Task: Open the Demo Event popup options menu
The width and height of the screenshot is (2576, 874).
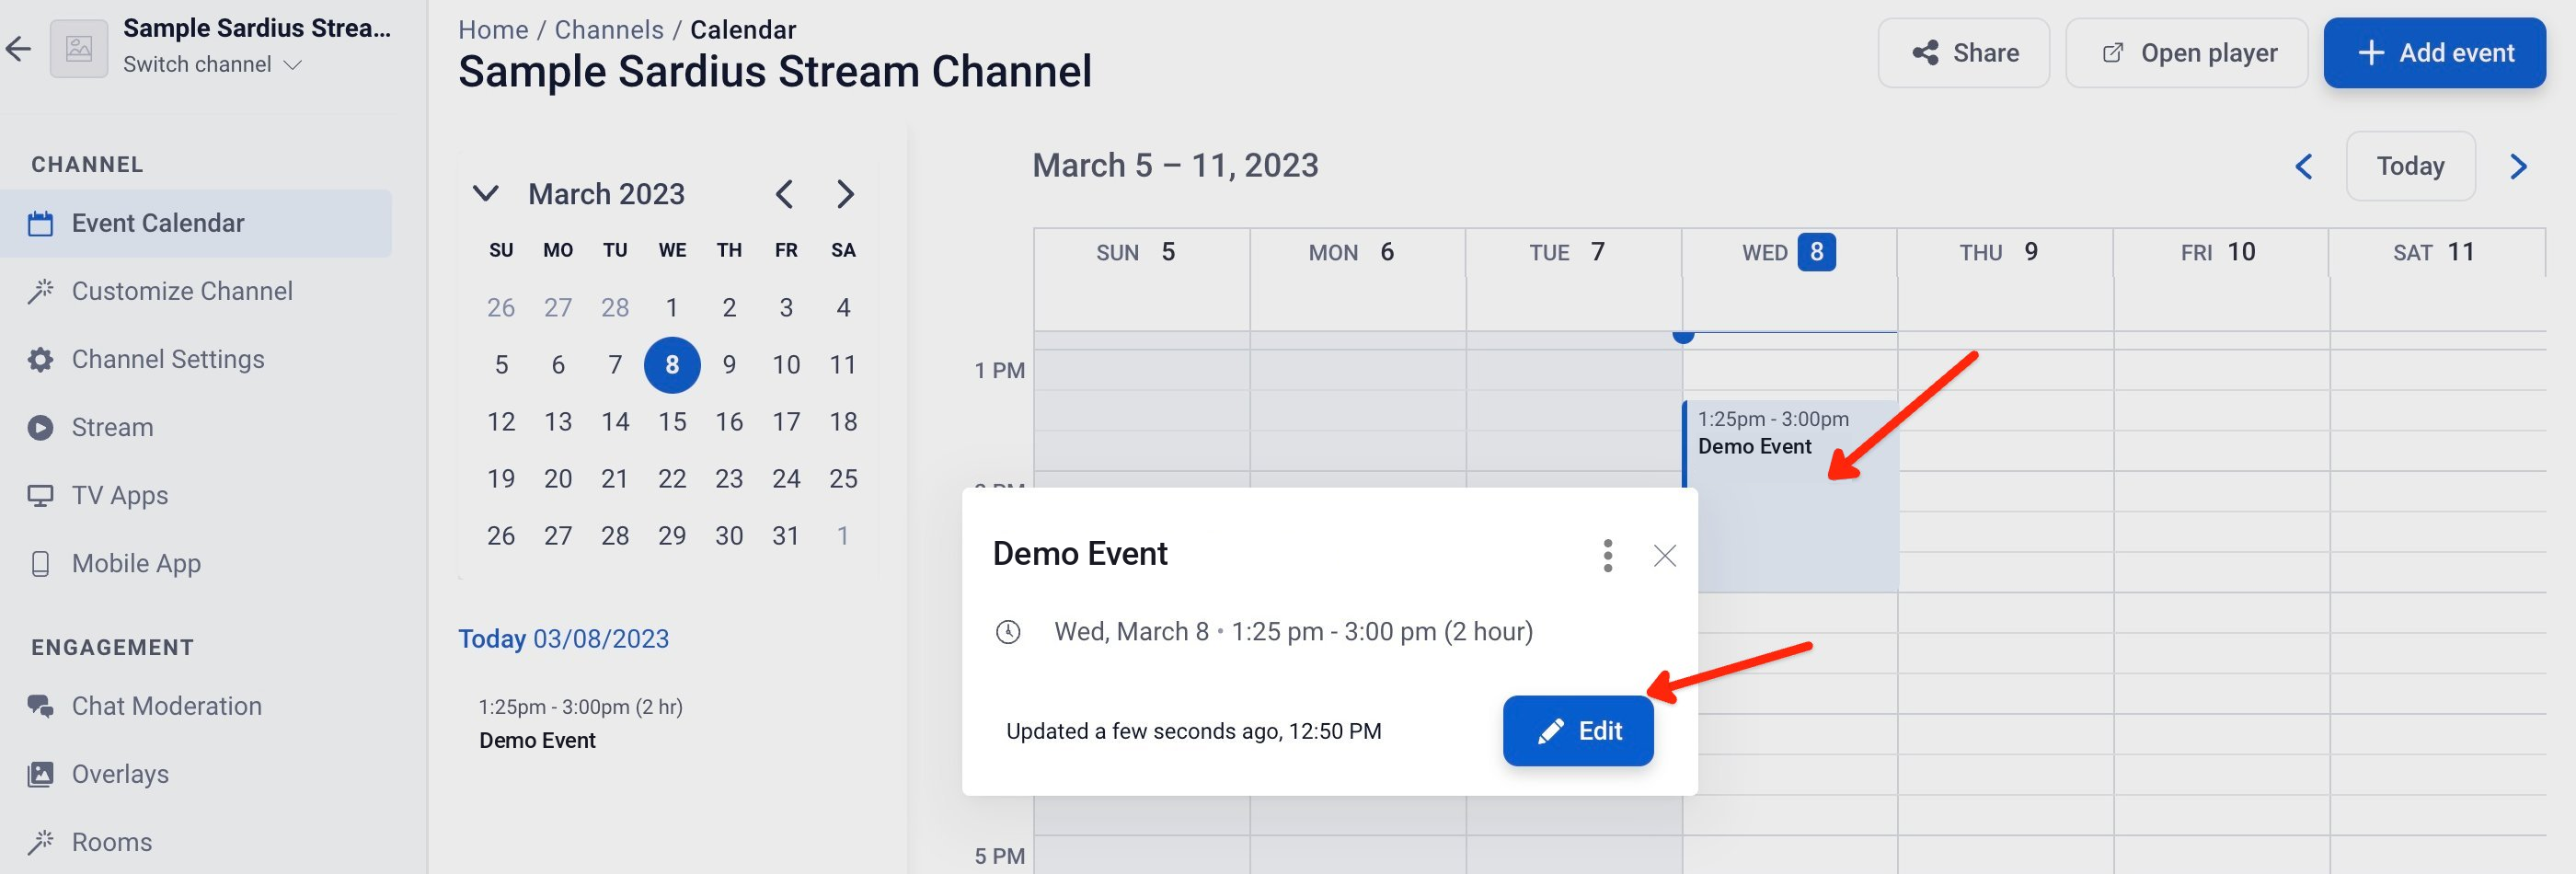Action: [1607, 555]
